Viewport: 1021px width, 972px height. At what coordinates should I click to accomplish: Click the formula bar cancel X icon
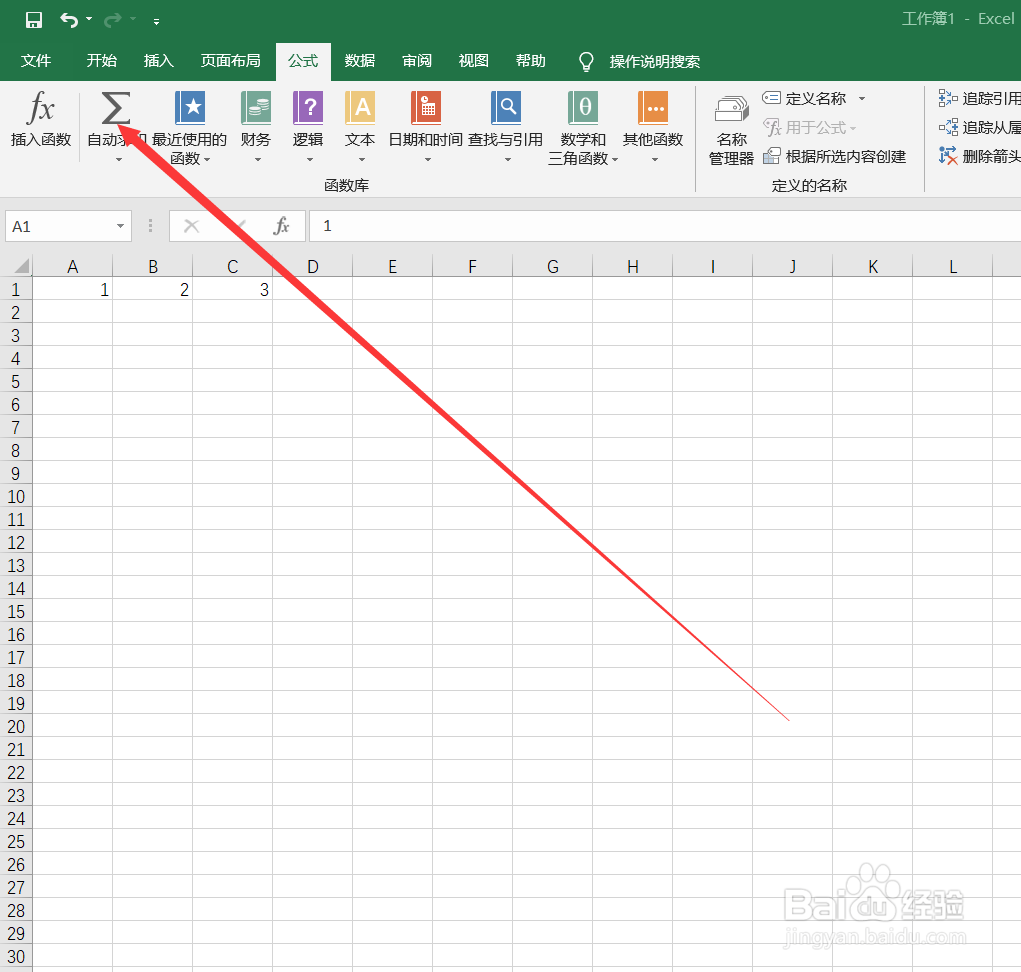click(191, 226)
